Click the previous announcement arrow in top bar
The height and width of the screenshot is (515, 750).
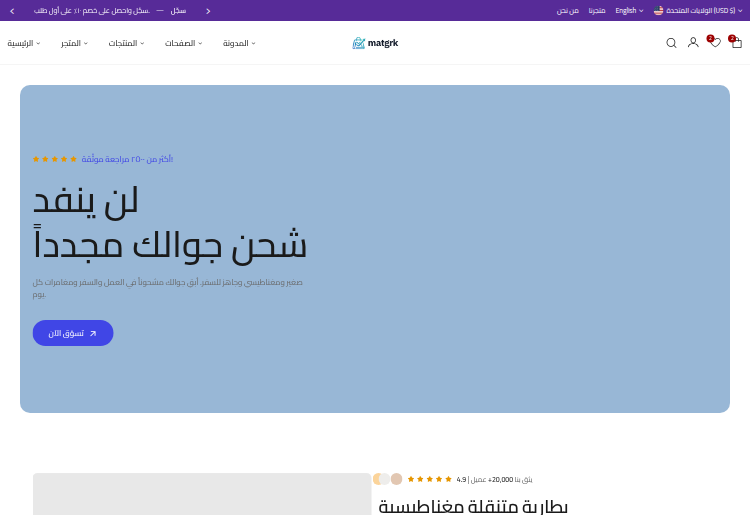[12, 11]
